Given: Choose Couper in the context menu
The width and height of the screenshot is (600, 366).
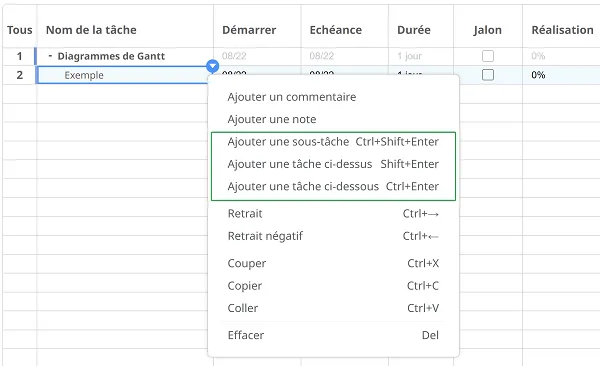Looking at the screenshot, I should coord(333,263).
